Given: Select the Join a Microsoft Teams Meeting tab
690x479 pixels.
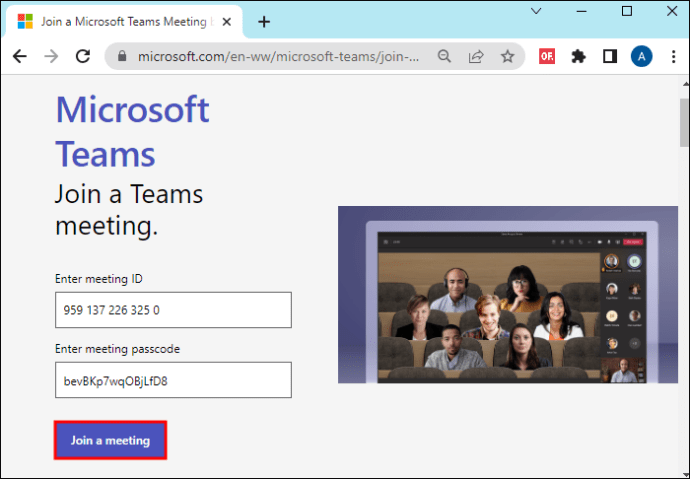Looking at the screenshot, I should point(123,22).
